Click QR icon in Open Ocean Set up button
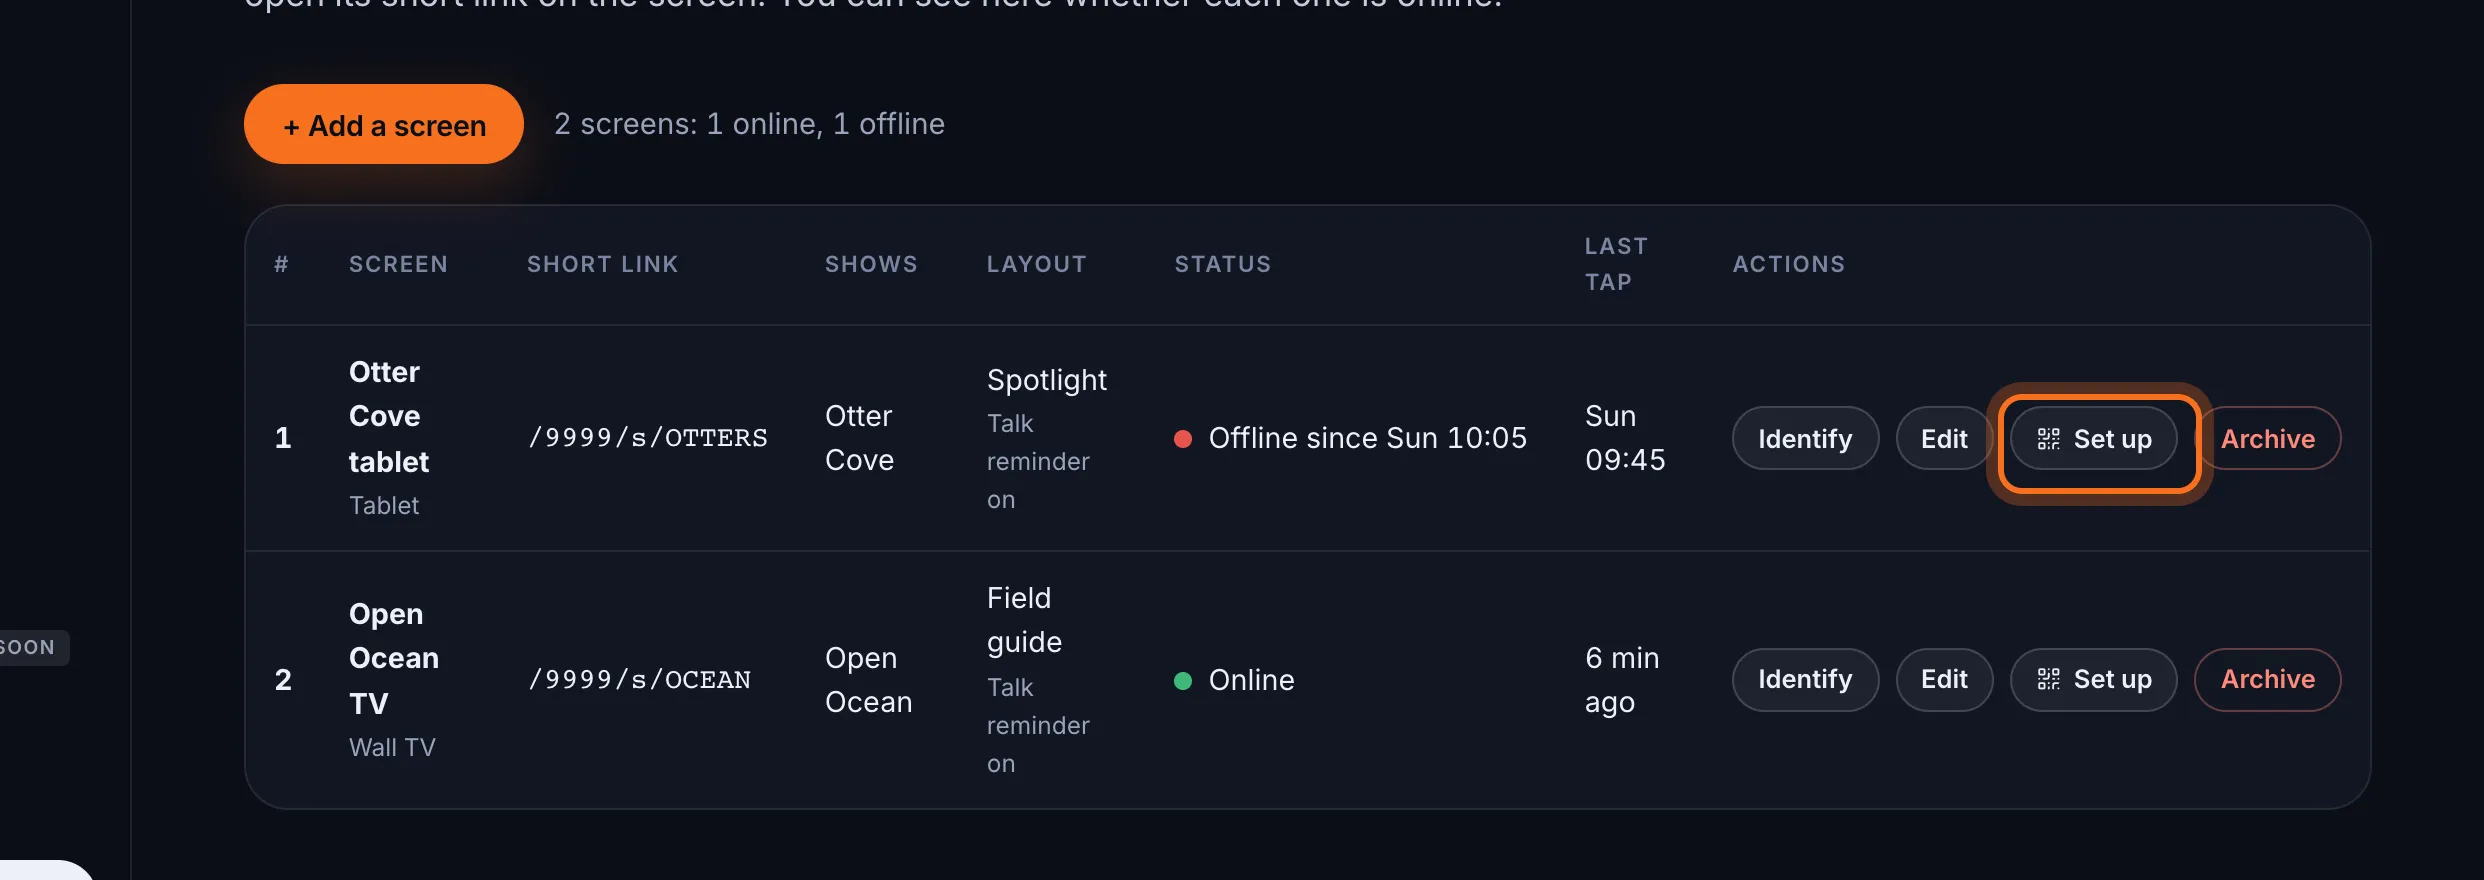This screenshot has width=2484, height=880. point(2048,679)
